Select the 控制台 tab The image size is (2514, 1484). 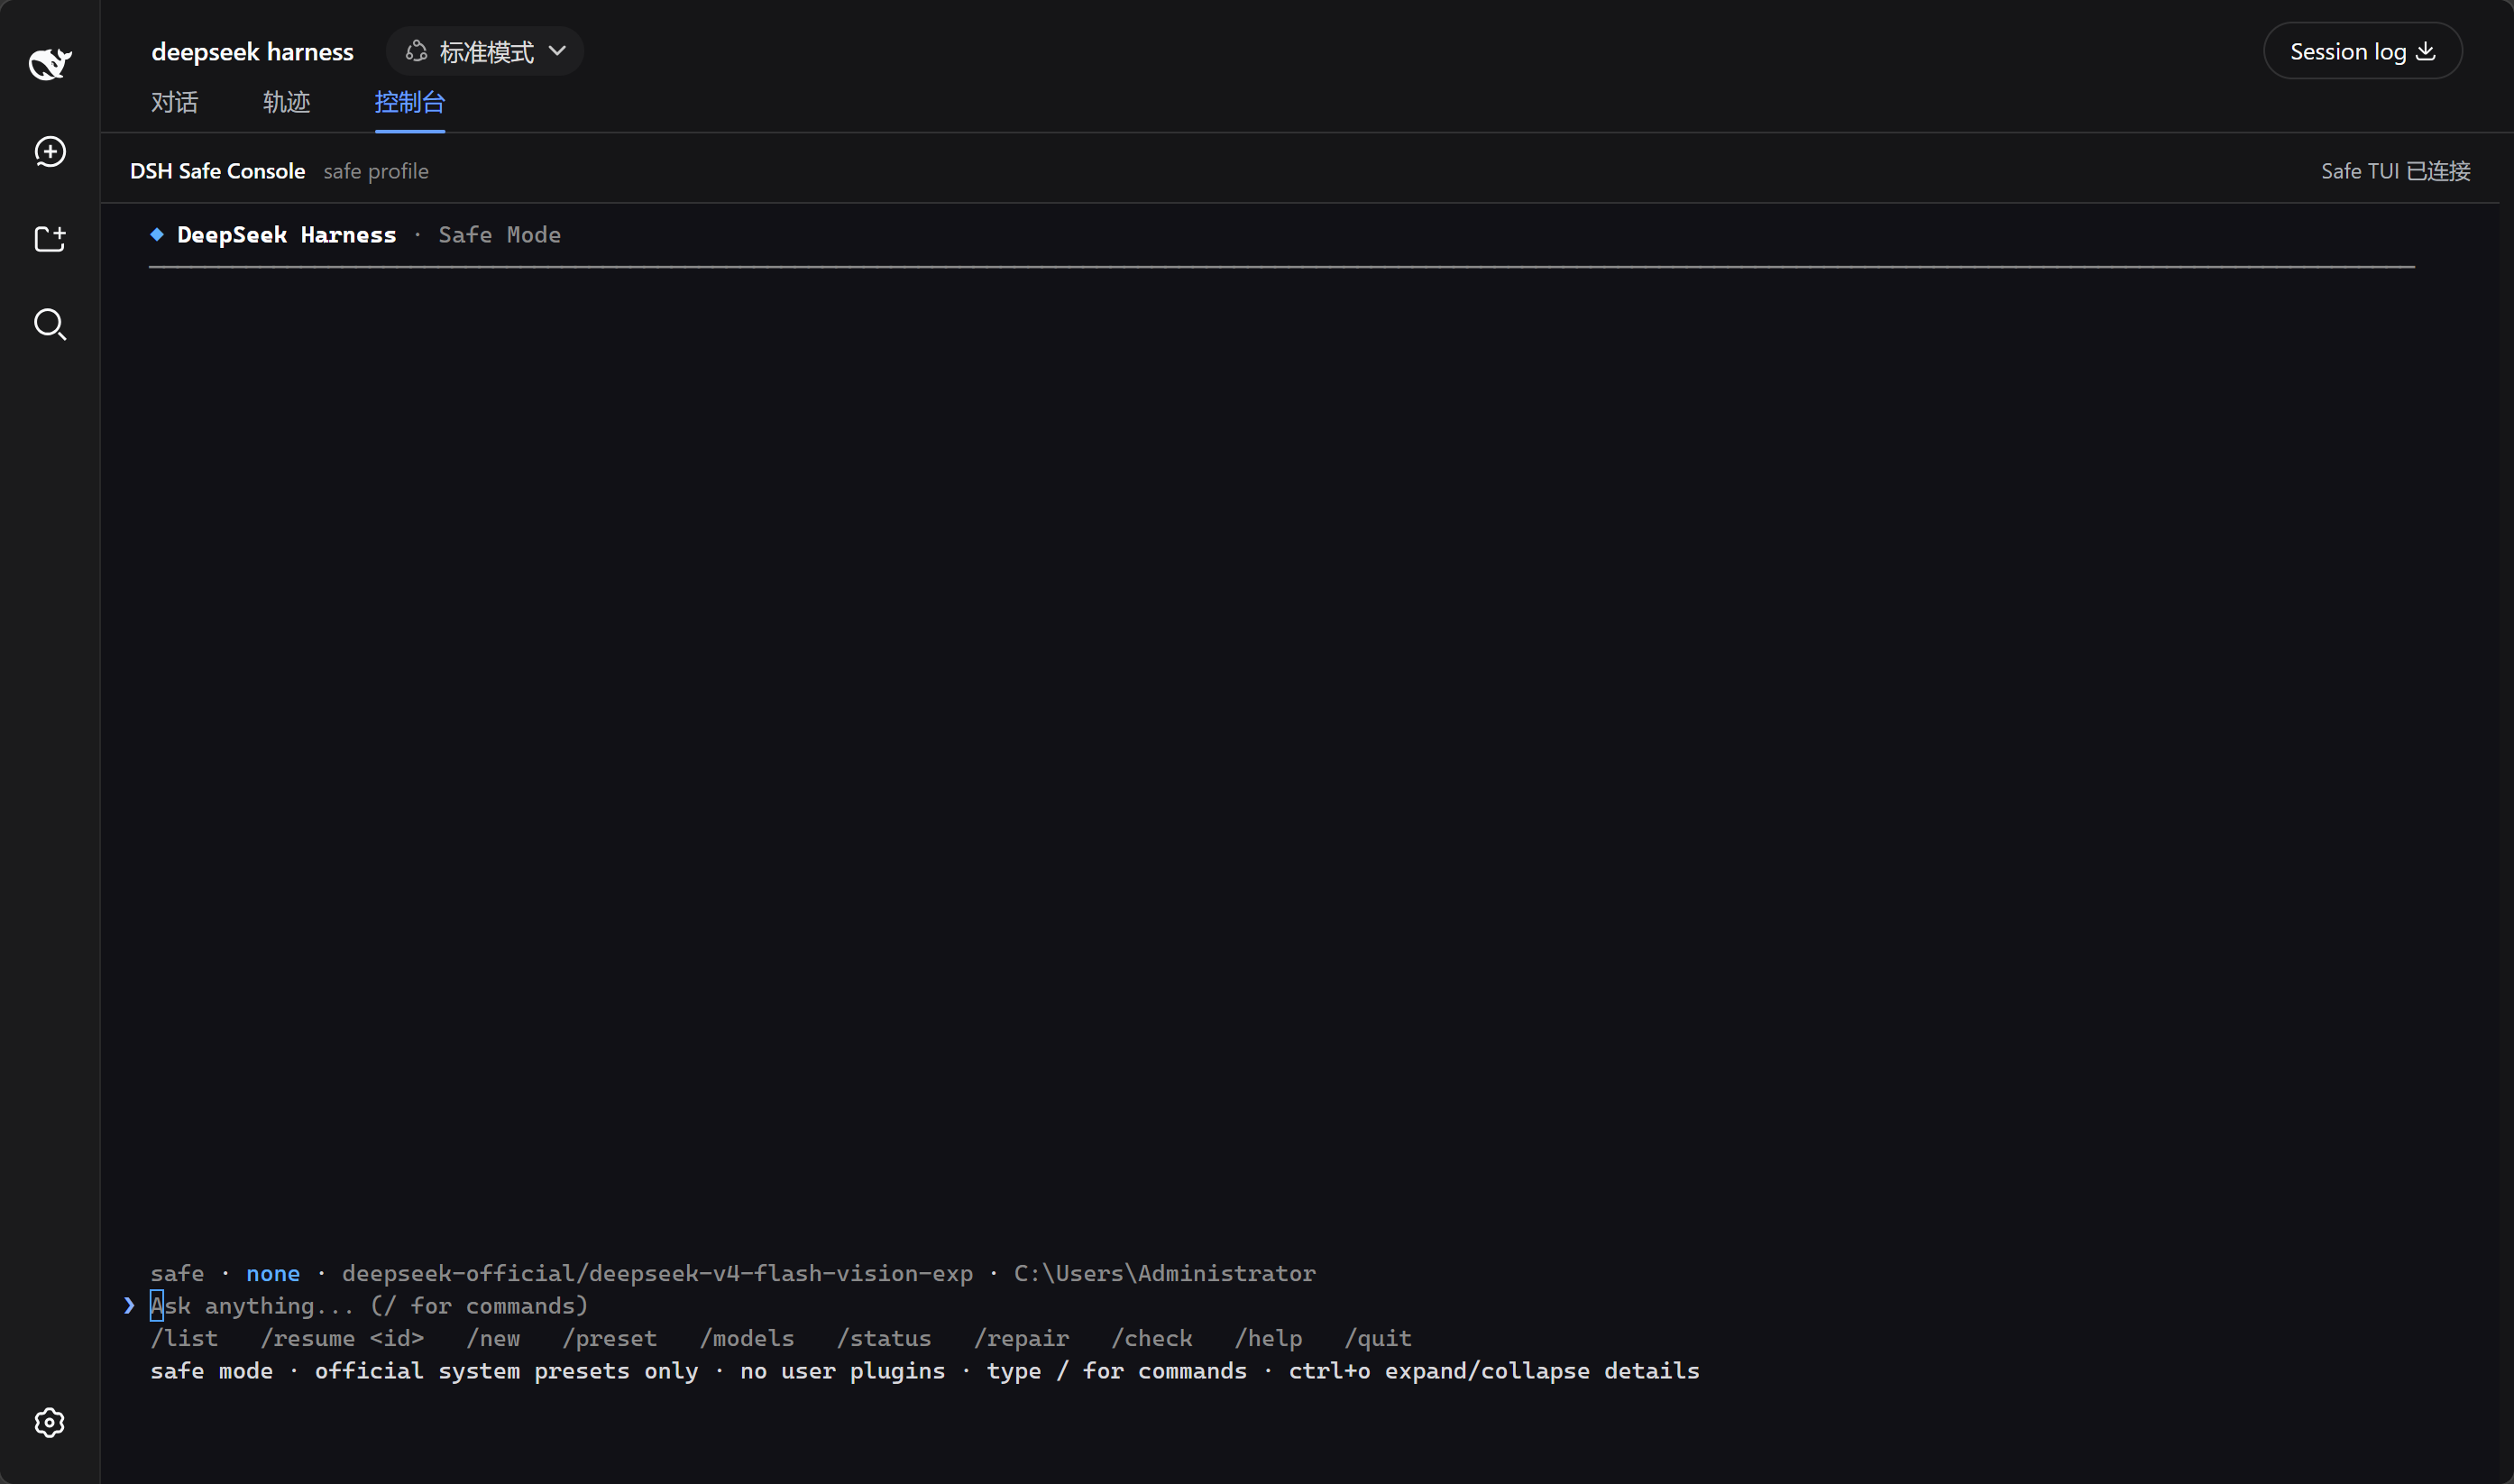pos(410,102)
